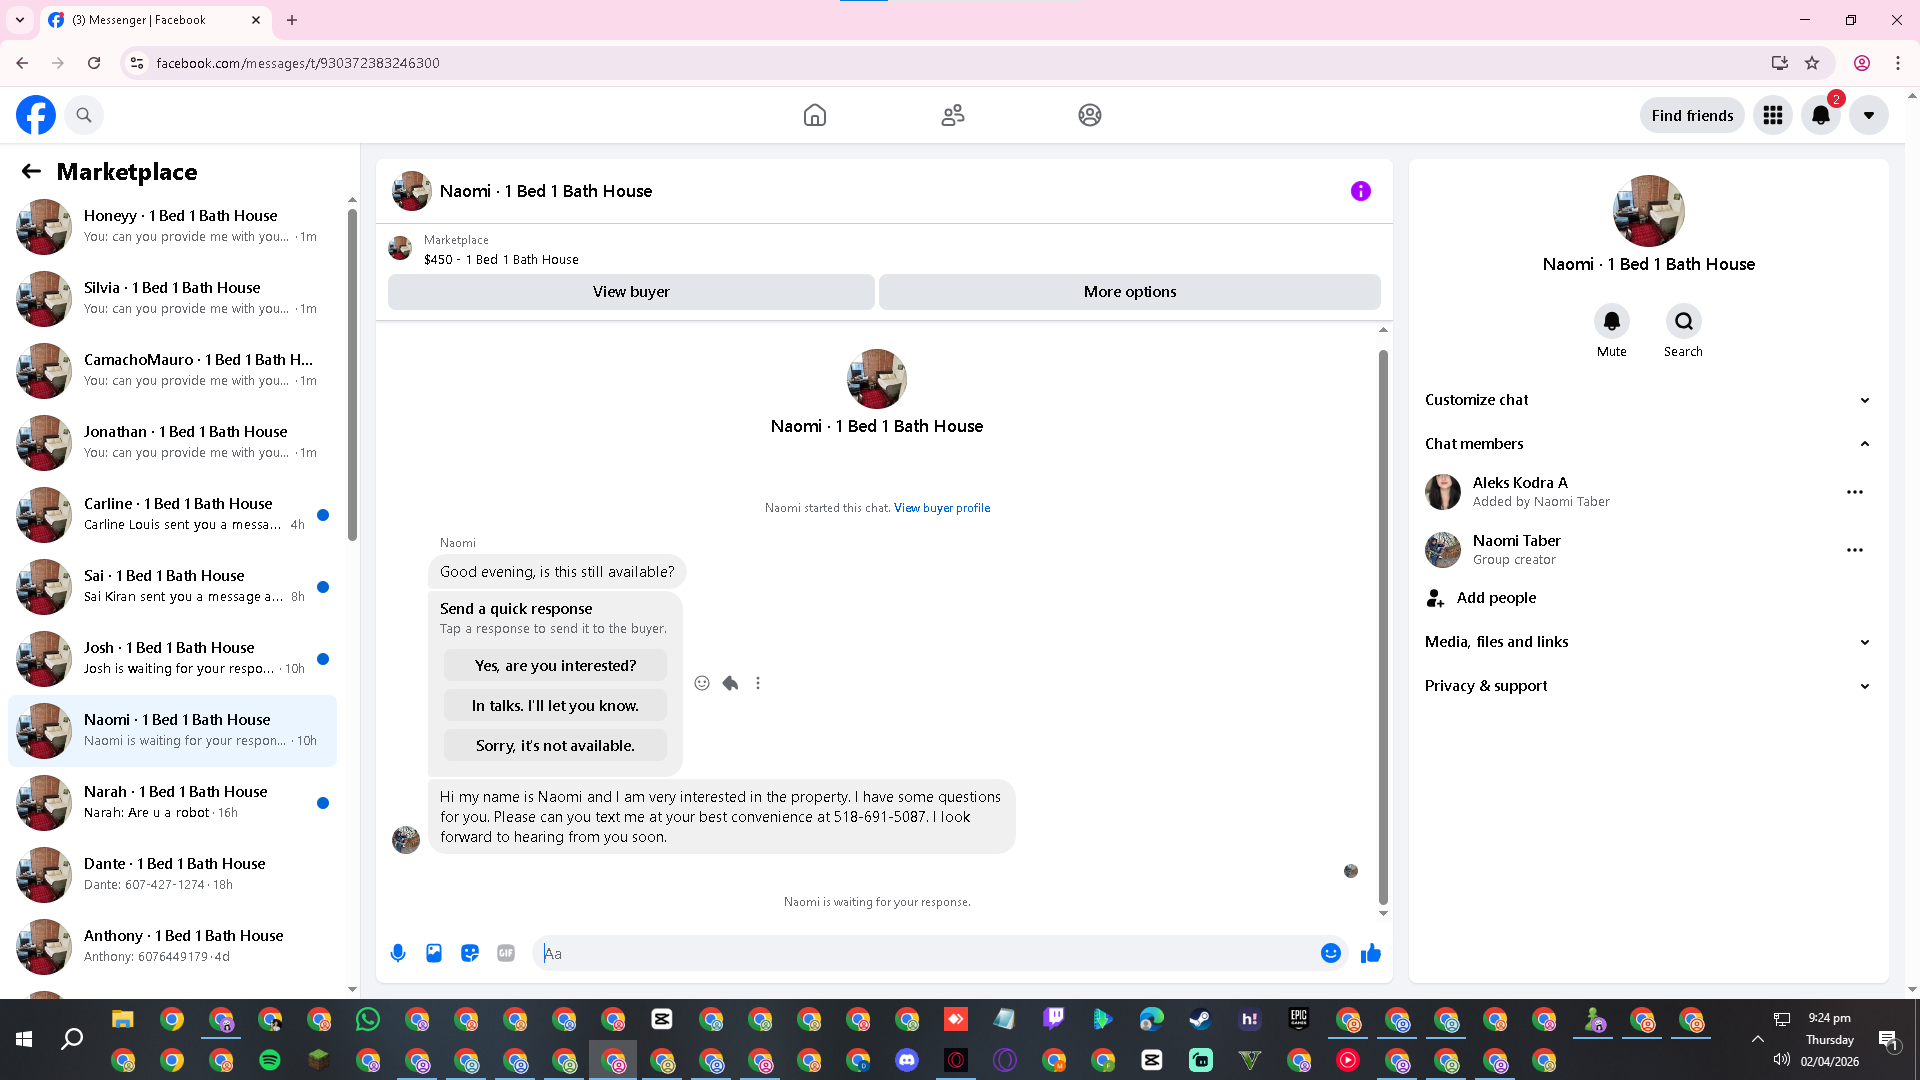Open the View buyer profile link

pyautogui.click(x=942, y=508)
